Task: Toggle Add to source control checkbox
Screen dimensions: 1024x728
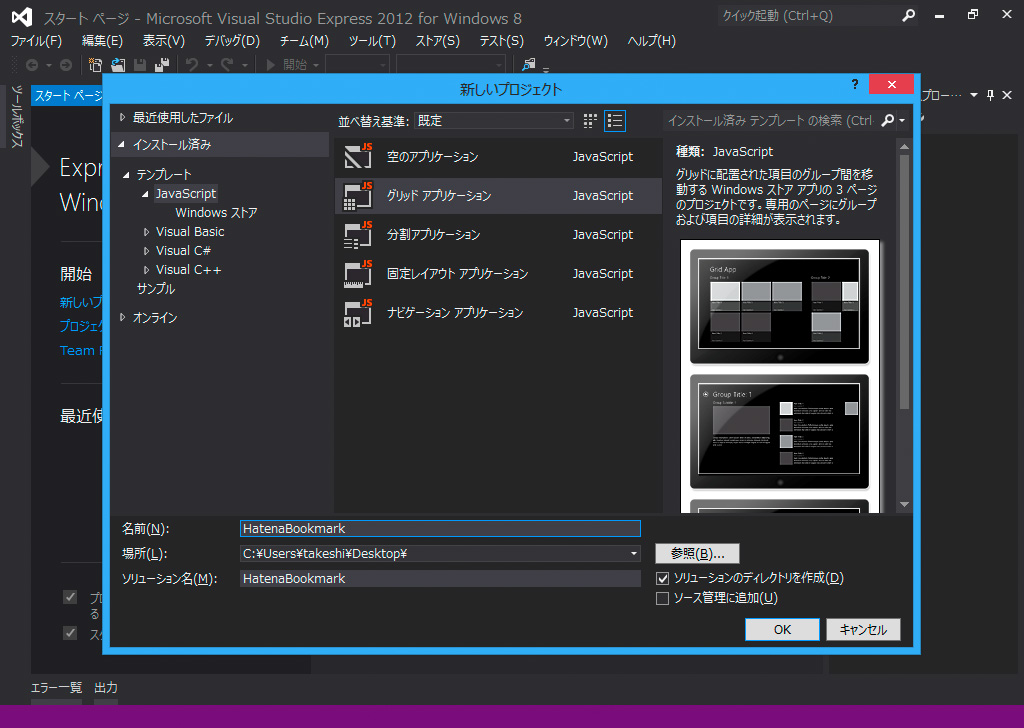Action: pos(662,598)
